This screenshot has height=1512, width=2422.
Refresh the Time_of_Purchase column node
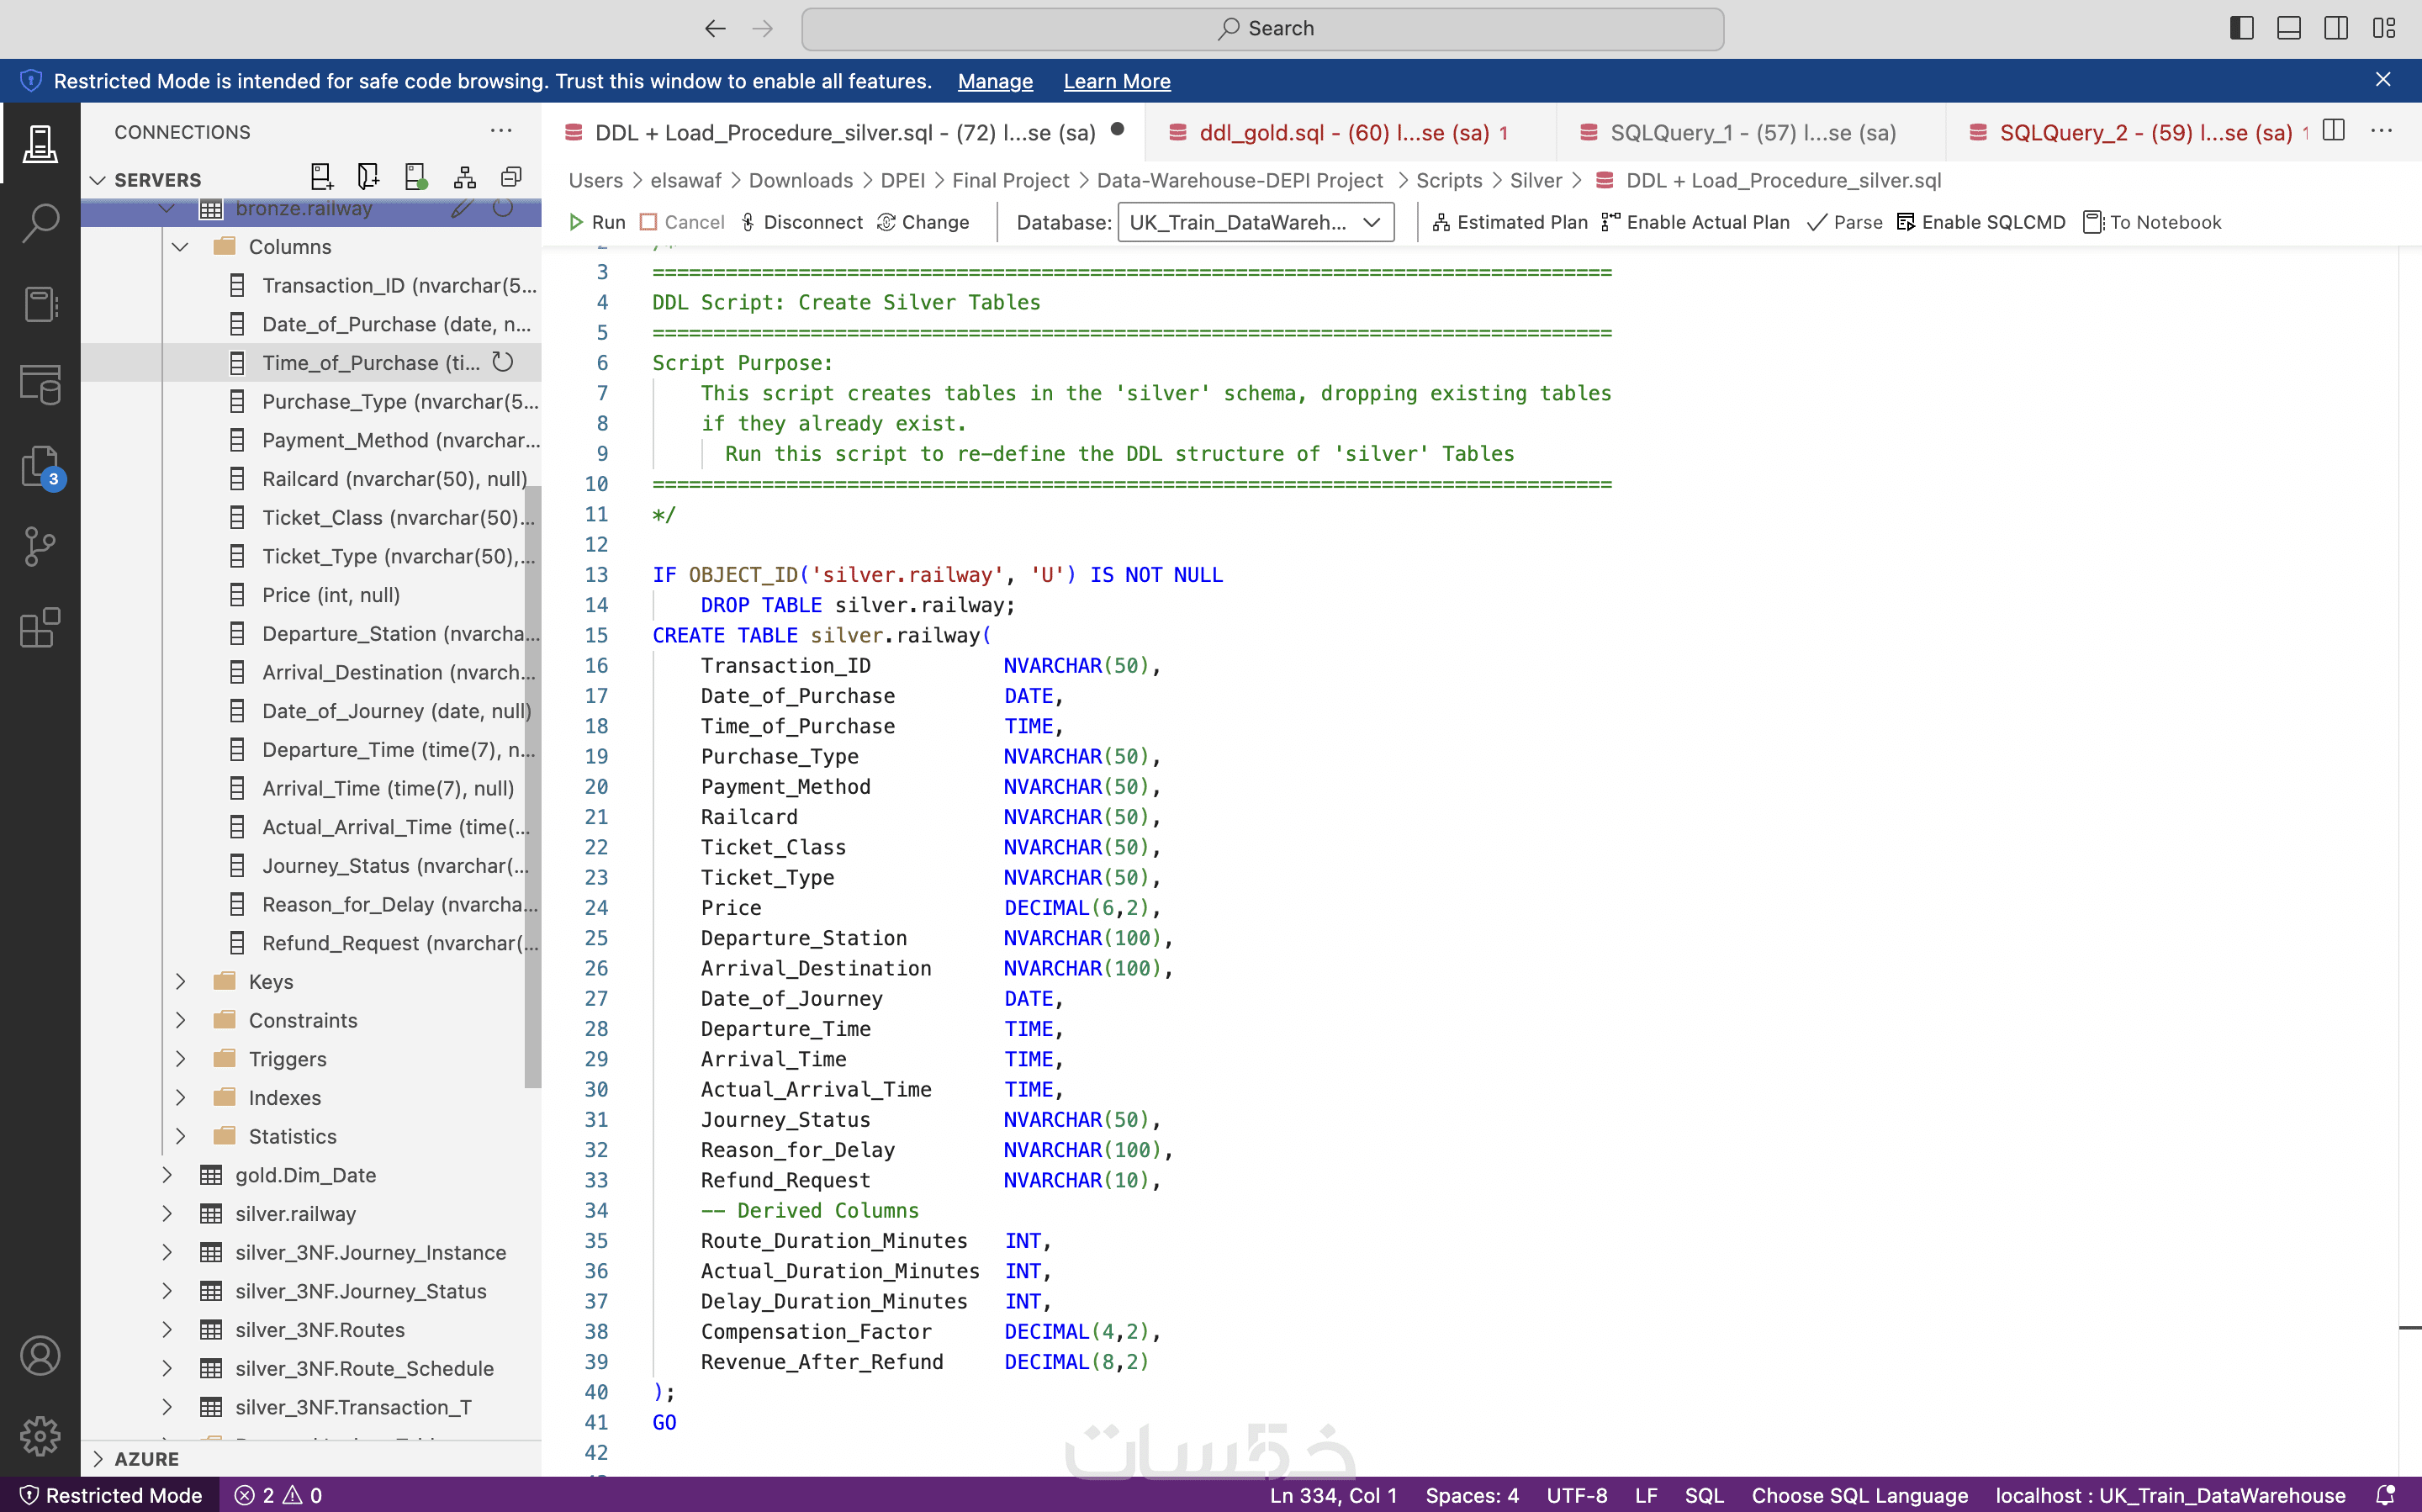tap(503, 362)
